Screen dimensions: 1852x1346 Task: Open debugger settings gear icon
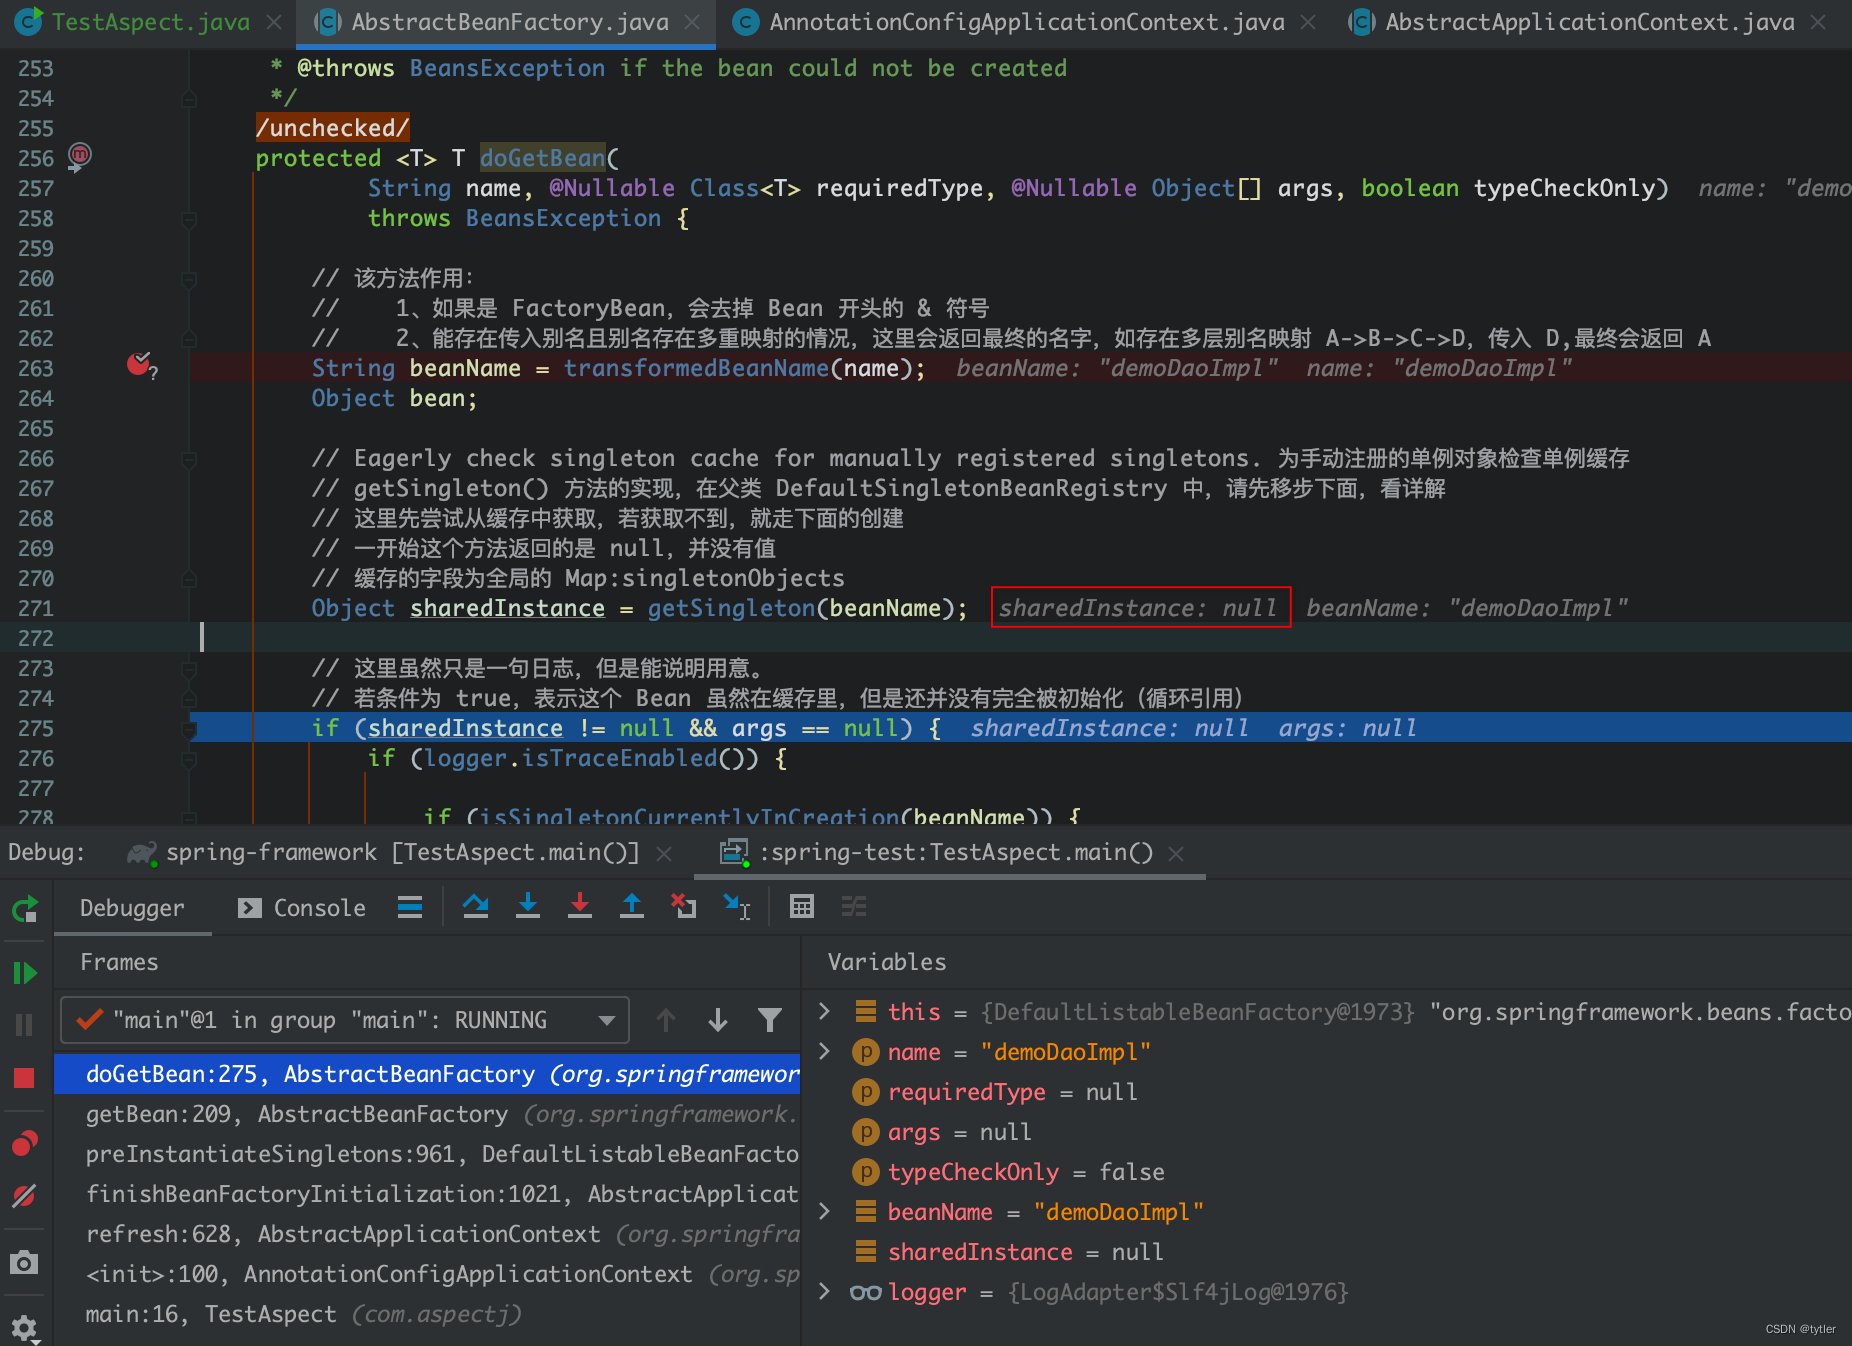[25, 1328]
